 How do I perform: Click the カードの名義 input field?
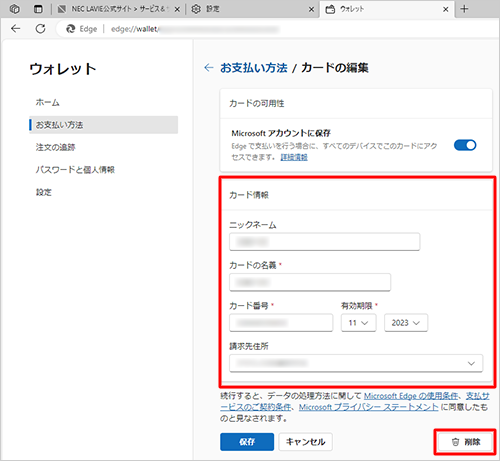tap(310, 282)
